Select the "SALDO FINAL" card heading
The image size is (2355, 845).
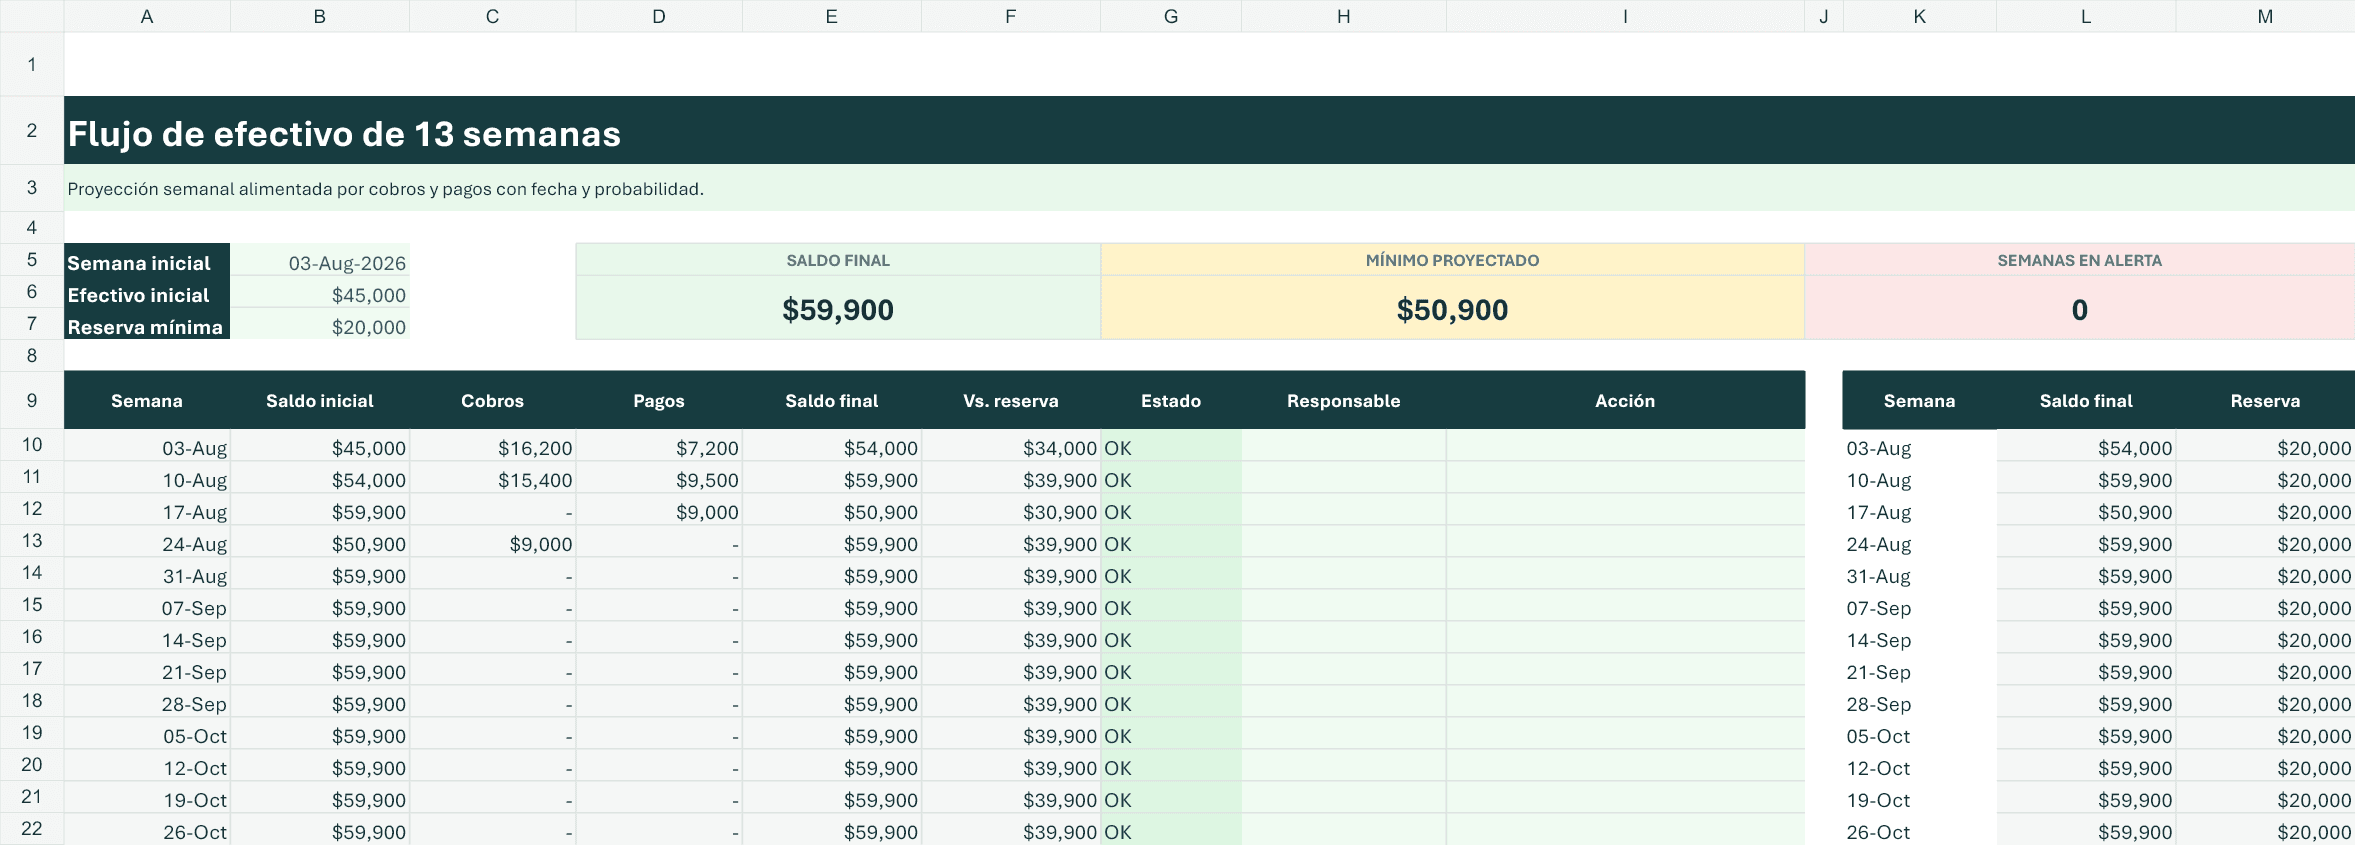(838, 260)
